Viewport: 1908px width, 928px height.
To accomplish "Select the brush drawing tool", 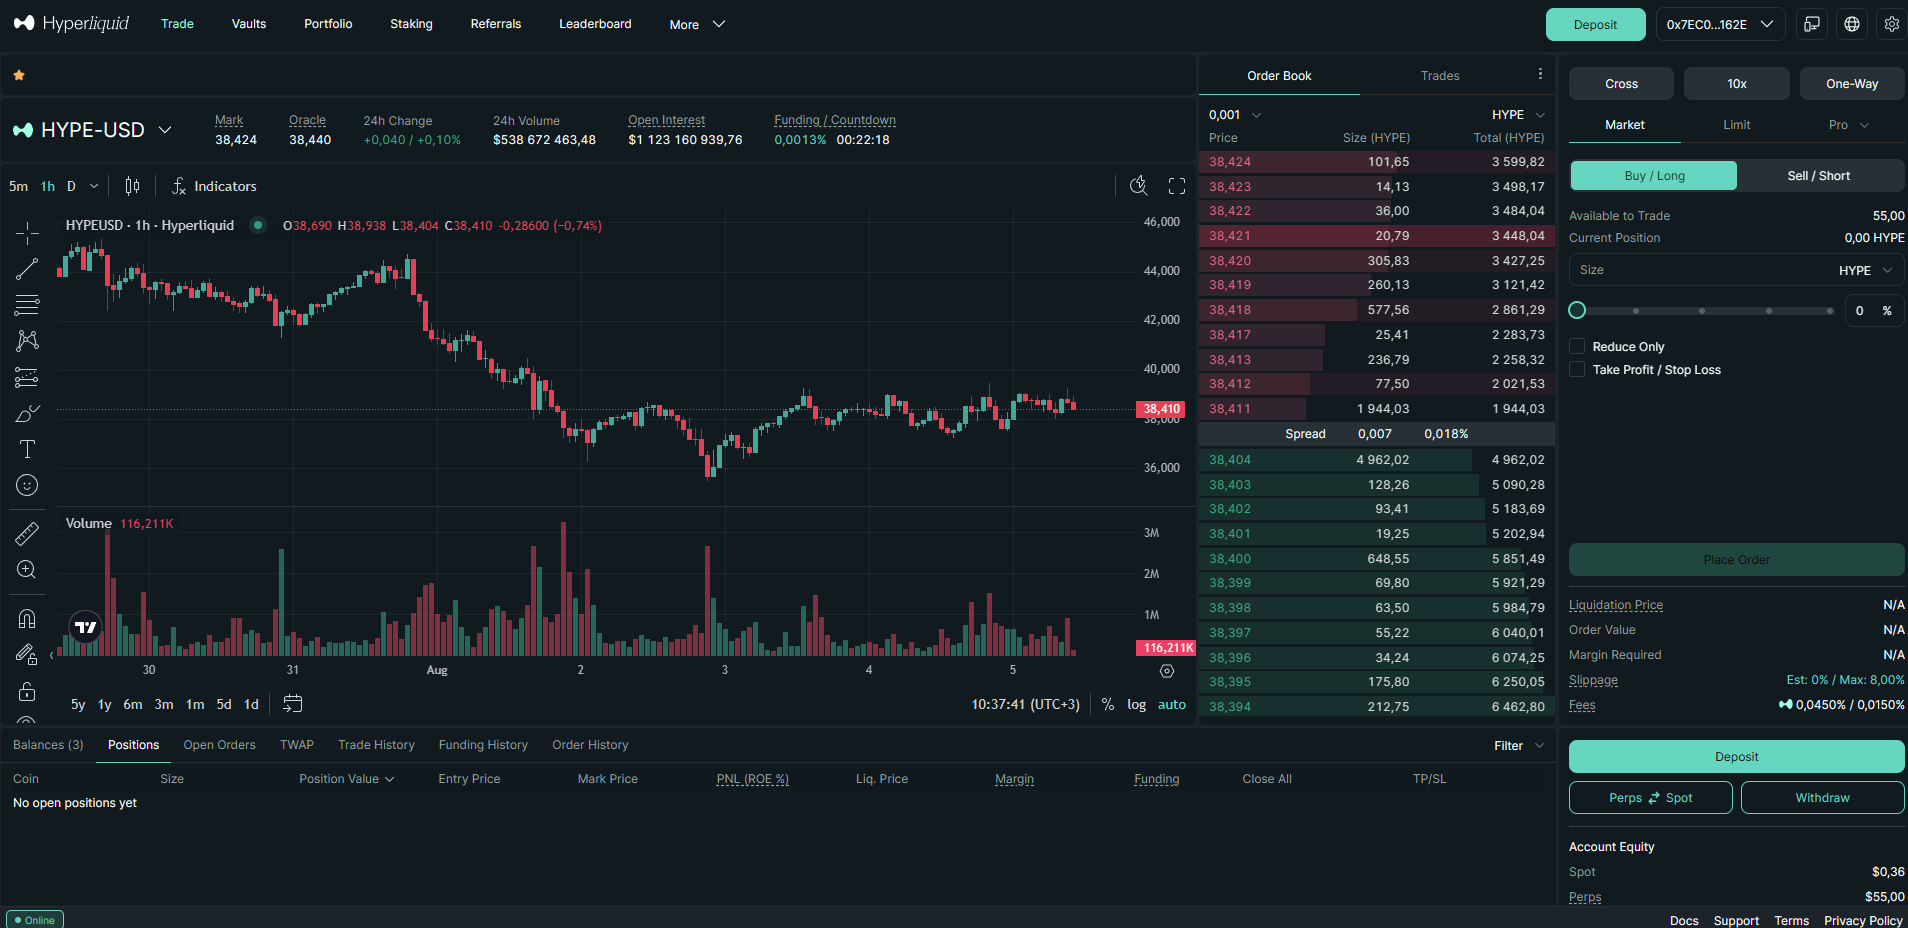I will 27,413.
